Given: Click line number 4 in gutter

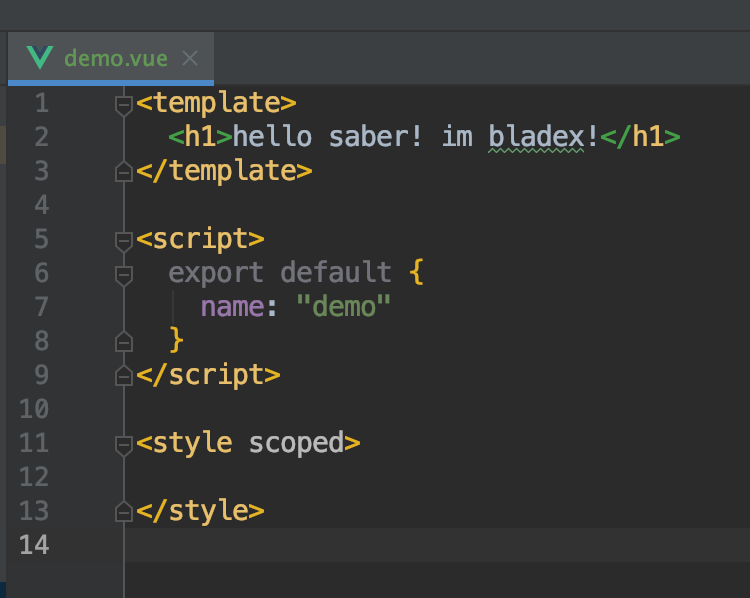Looking at the screenshot, I should click(42, 205).
